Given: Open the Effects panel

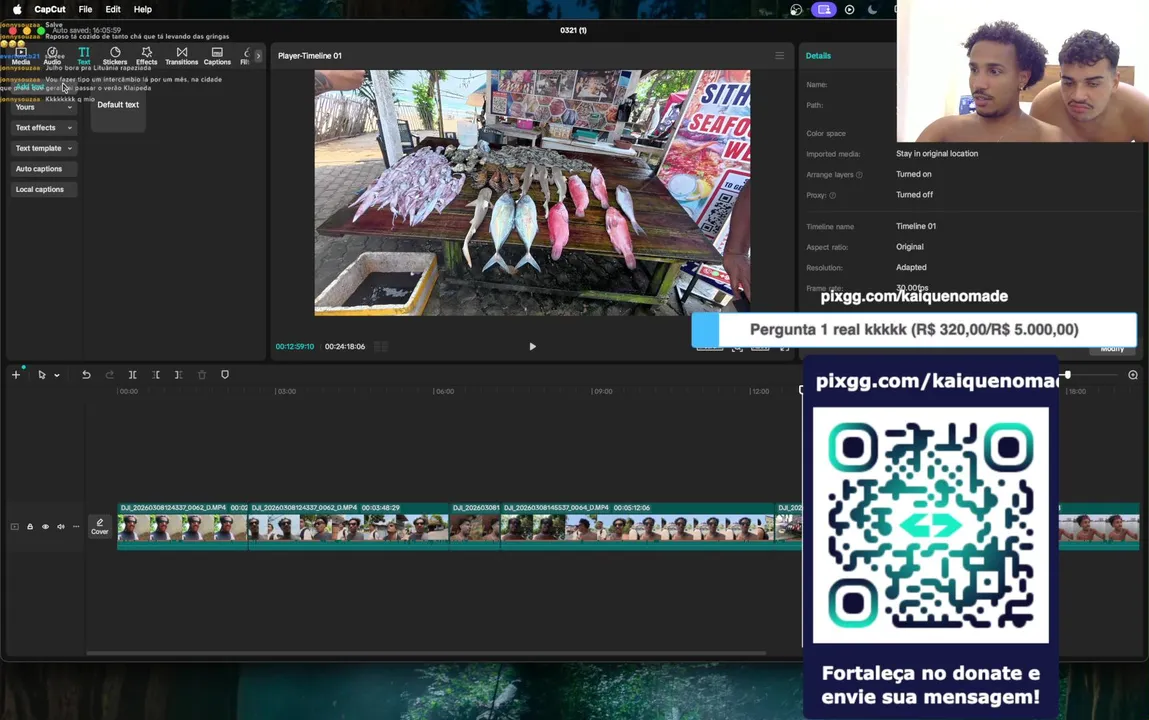Looking at the screenshot, I should click(x=147, y=56).
